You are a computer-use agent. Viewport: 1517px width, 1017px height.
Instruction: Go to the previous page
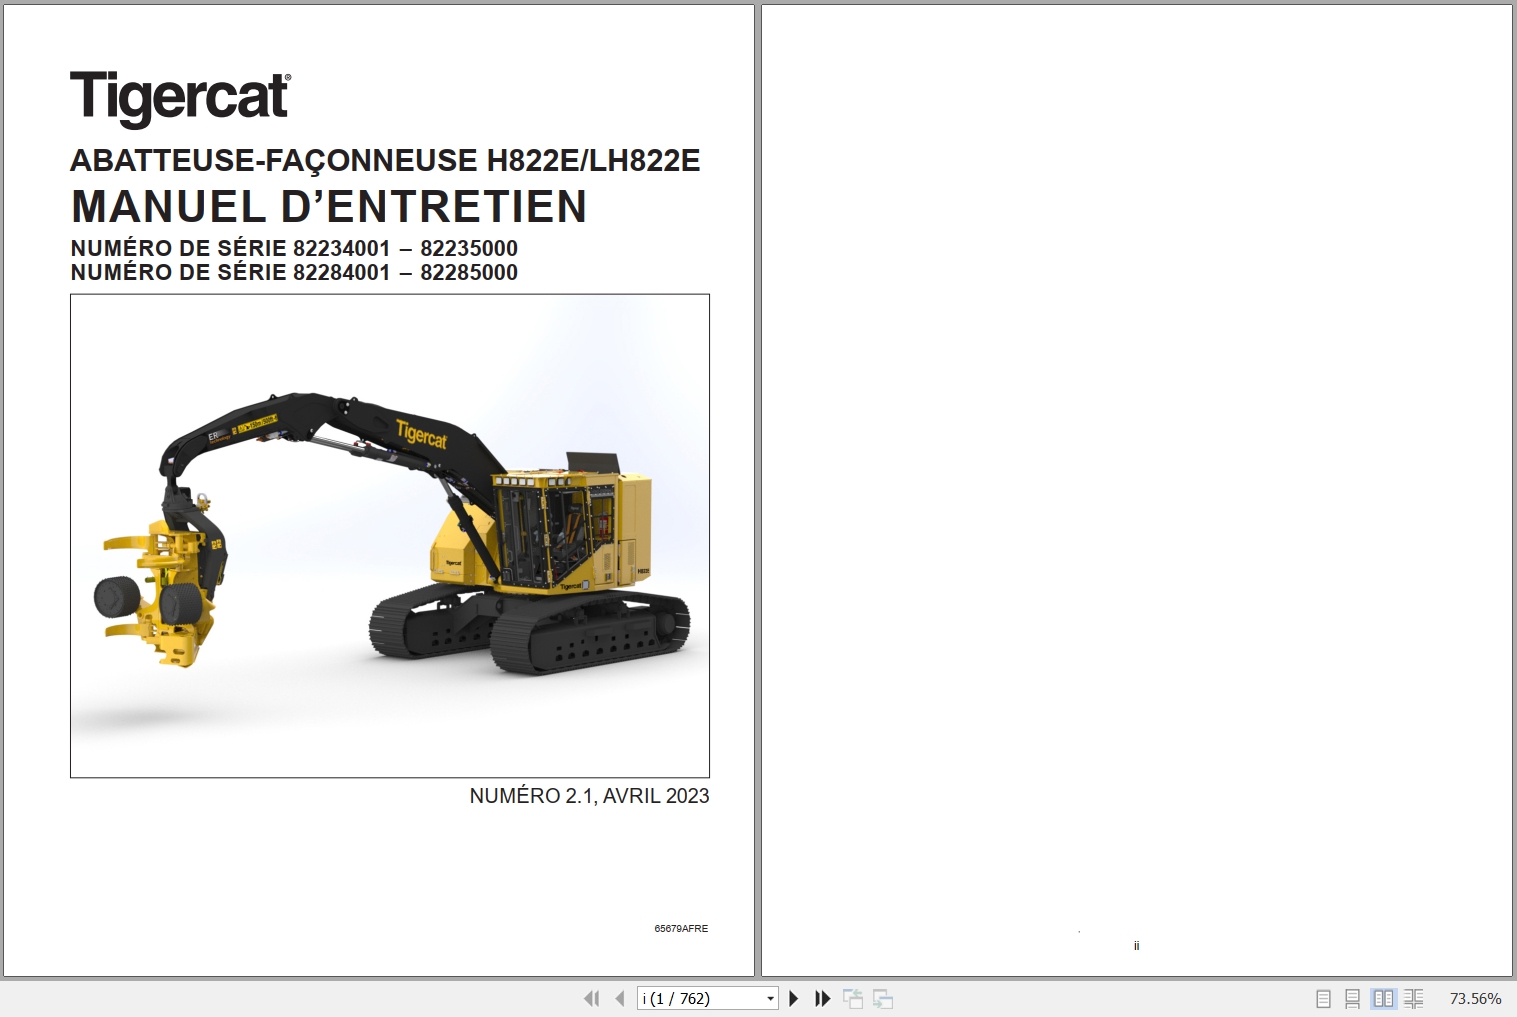point(619,998)
